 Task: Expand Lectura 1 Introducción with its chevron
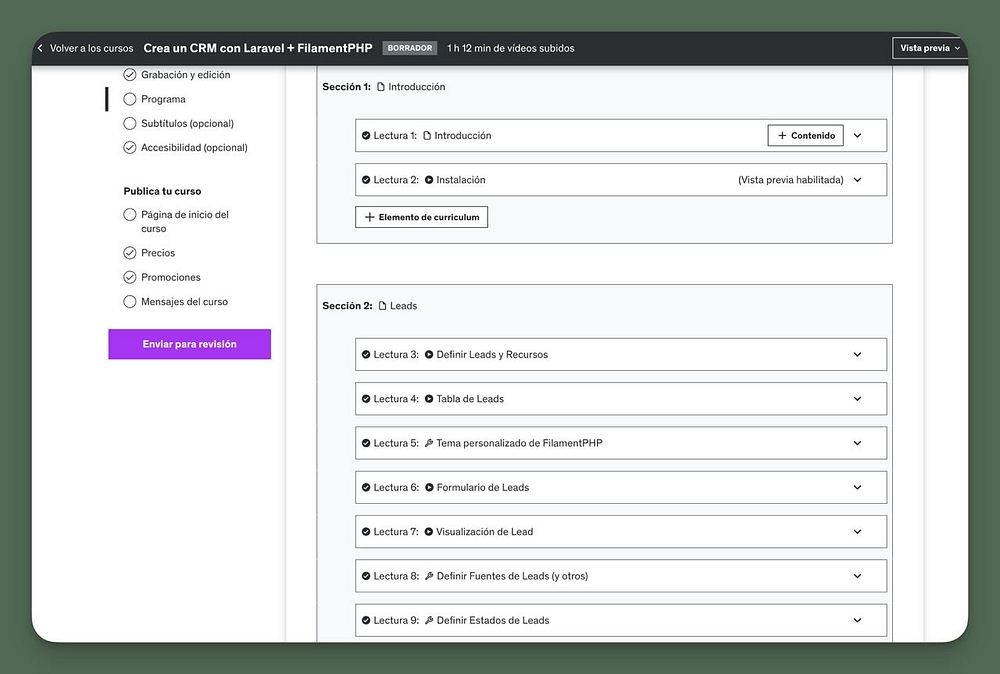(858, 136)
